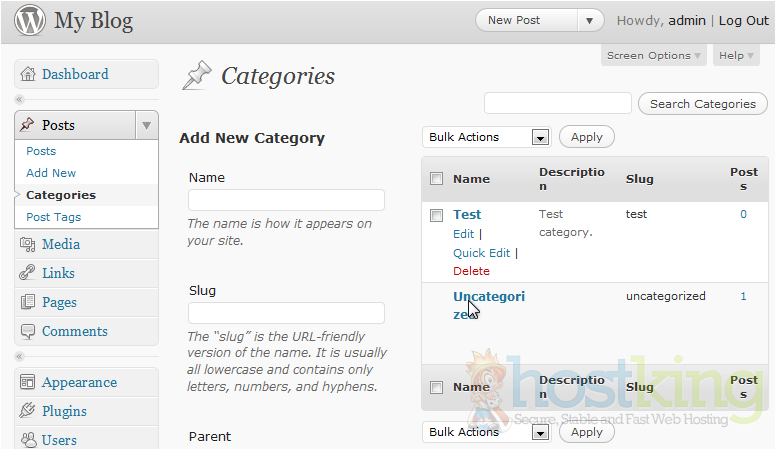Open the Add New submenu item
This screenshot has width=776, height=450.
point(51,173)
